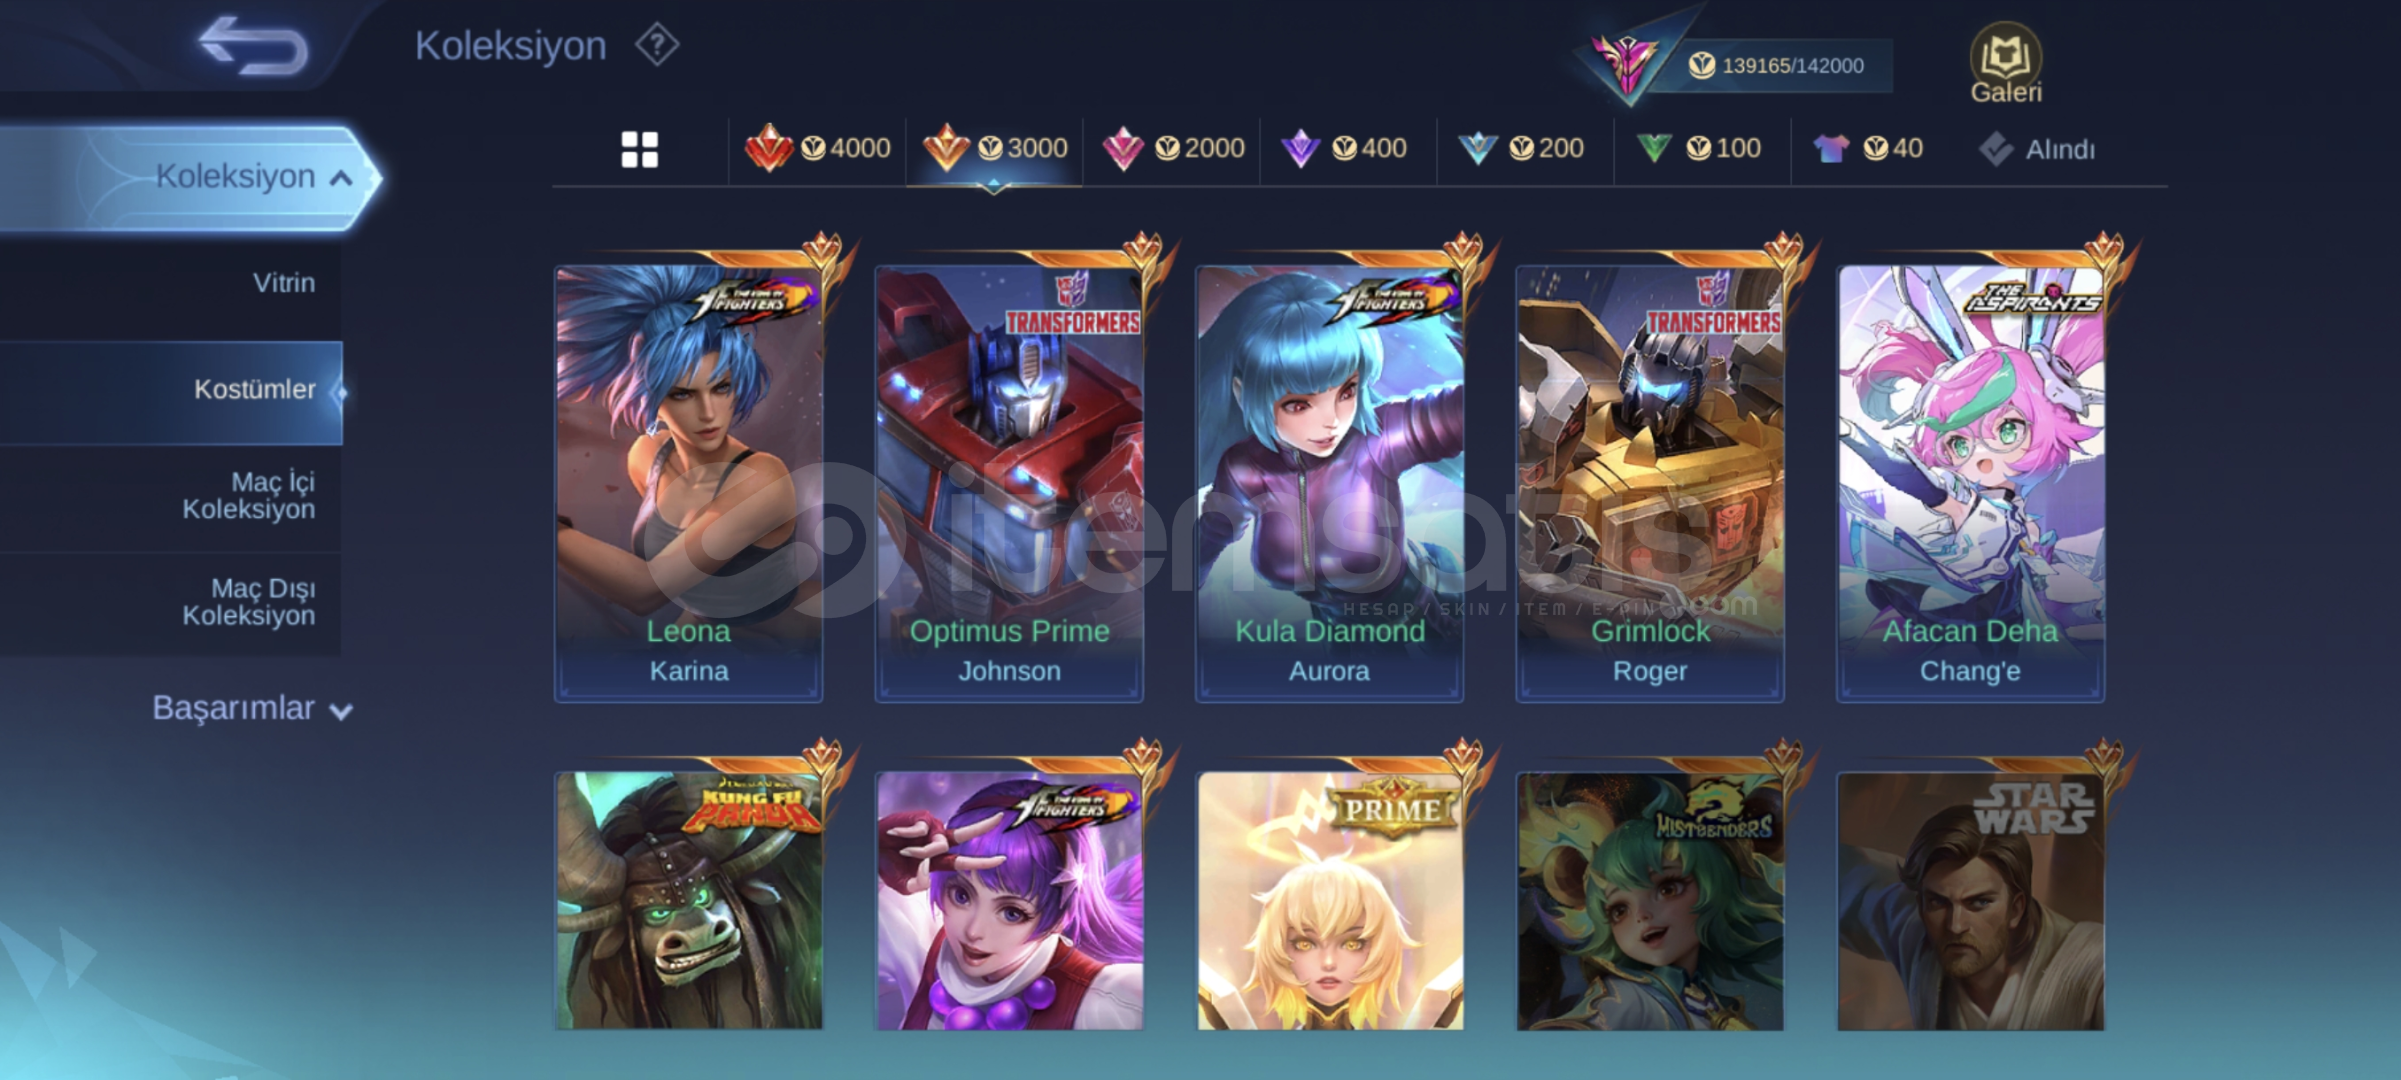The height and width of the screenshot is (1080, 2401).
Task: Show all skins with grid icon
Action: pos(640,150)
